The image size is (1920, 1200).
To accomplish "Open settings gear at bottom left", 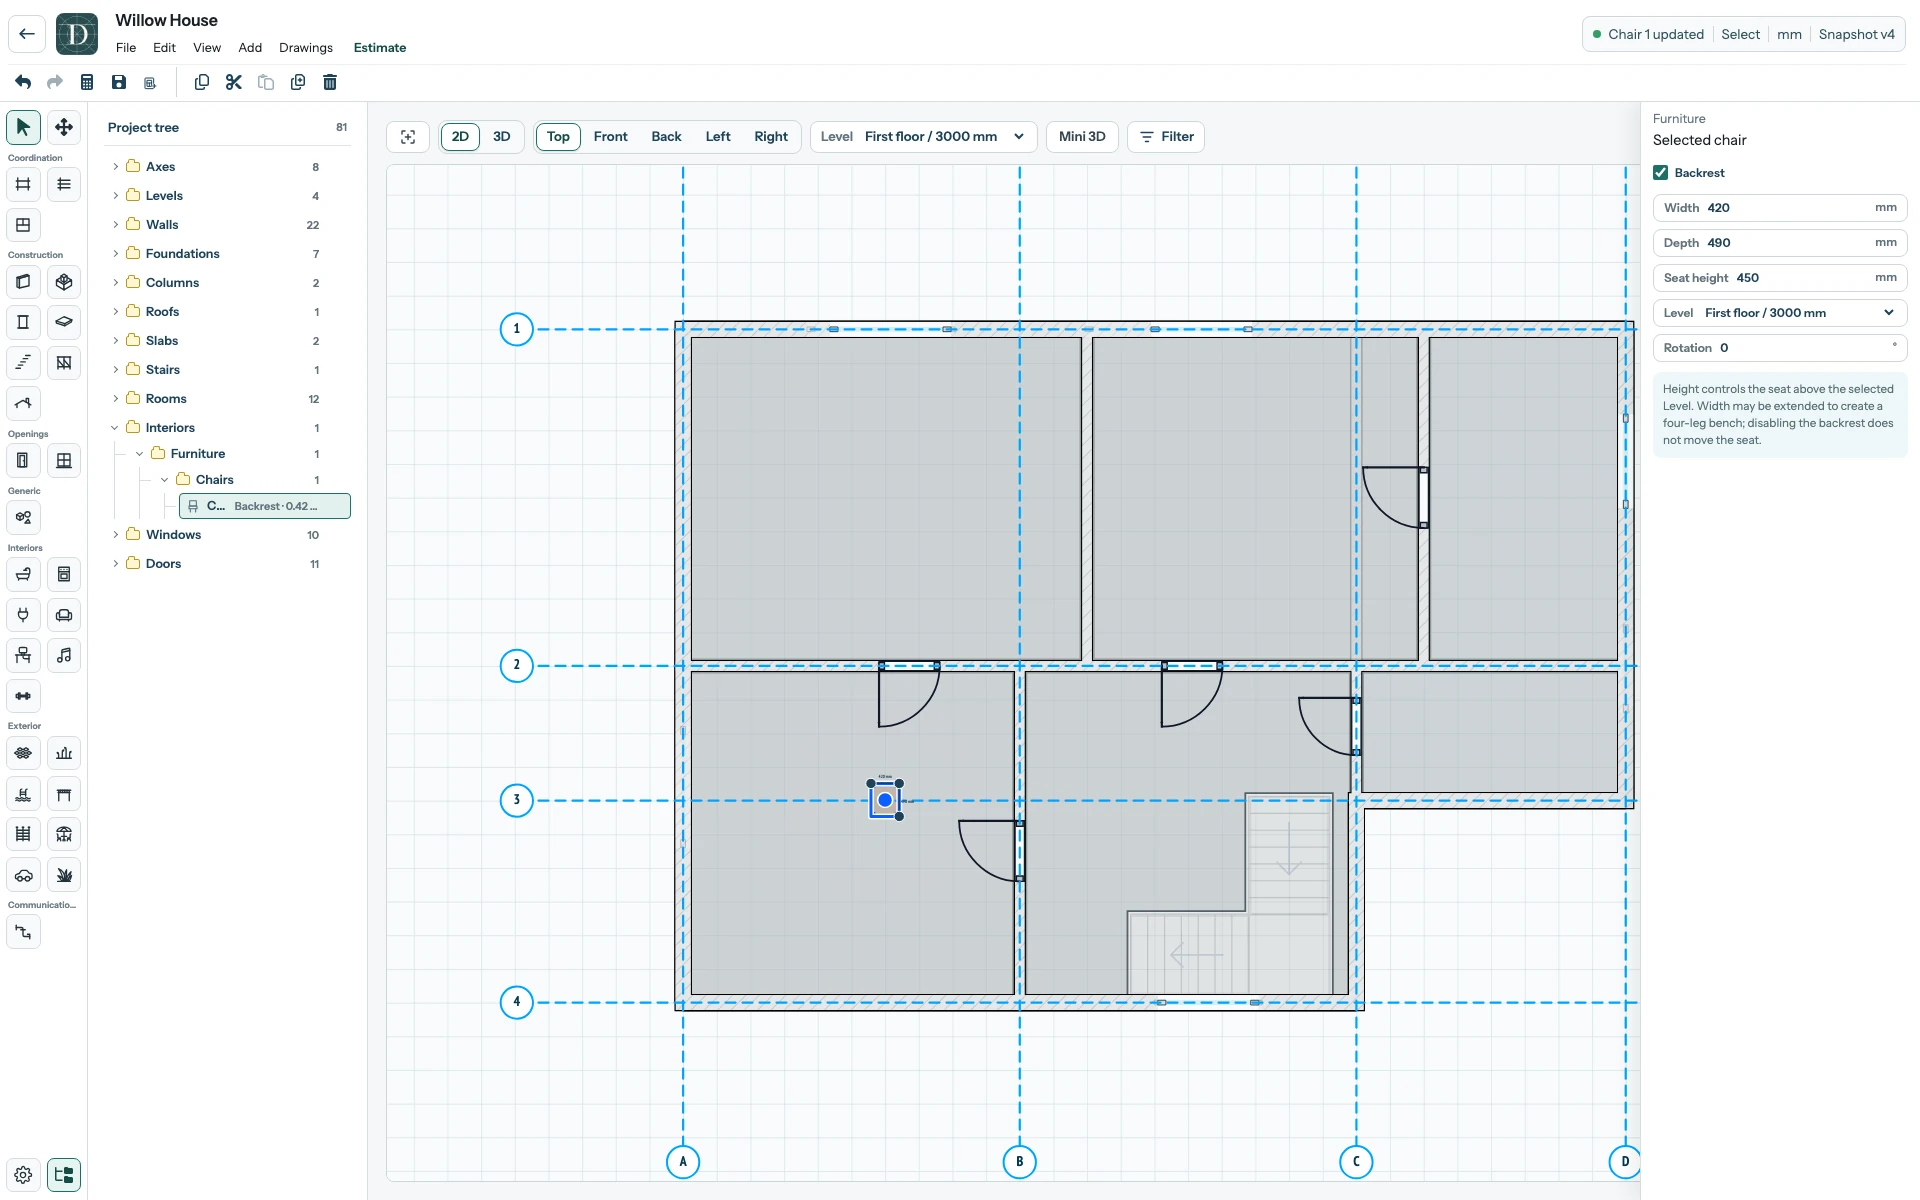I will (23, 1175).
